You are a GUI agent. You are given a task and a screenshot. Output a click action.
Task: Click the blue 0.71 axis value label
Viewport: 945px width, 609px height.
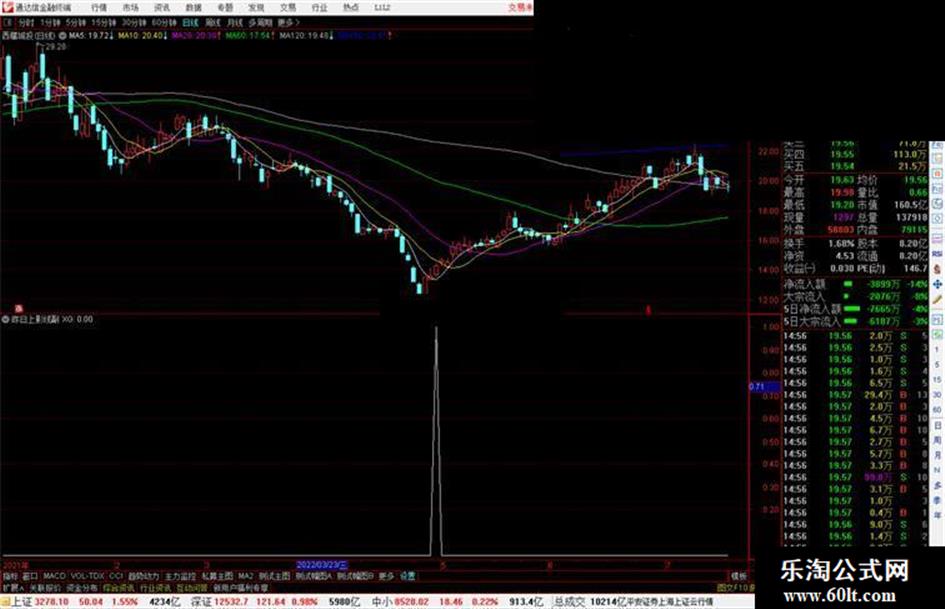765,387
